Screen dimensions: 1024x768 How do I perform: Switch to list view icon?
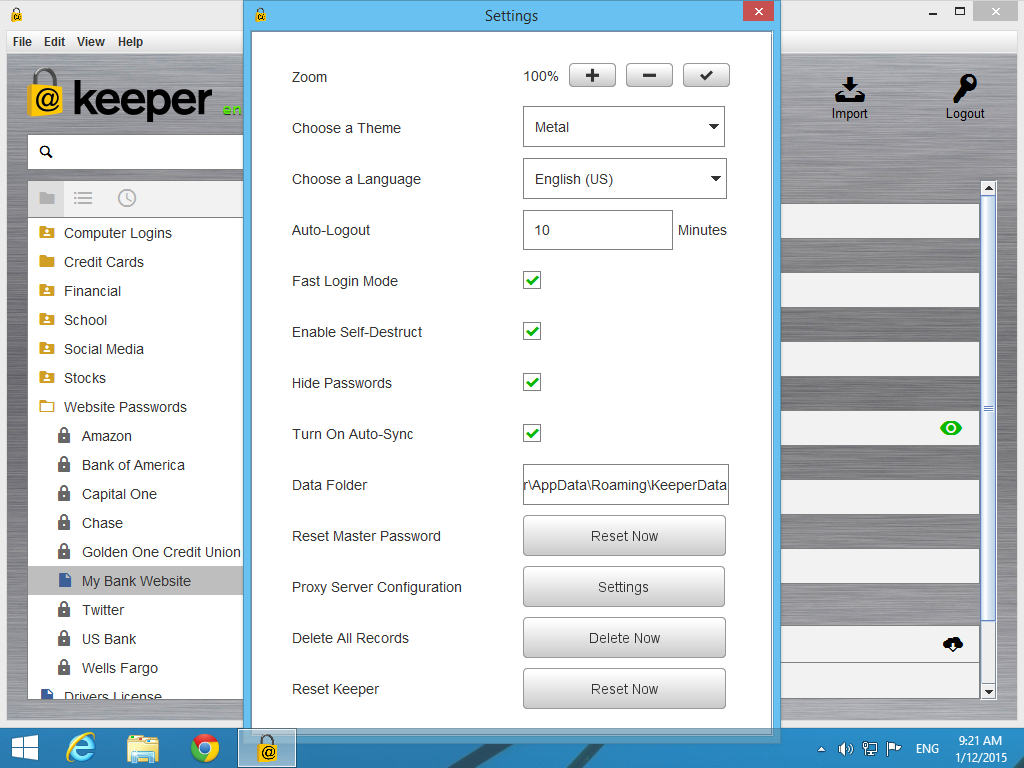point(83,198)
